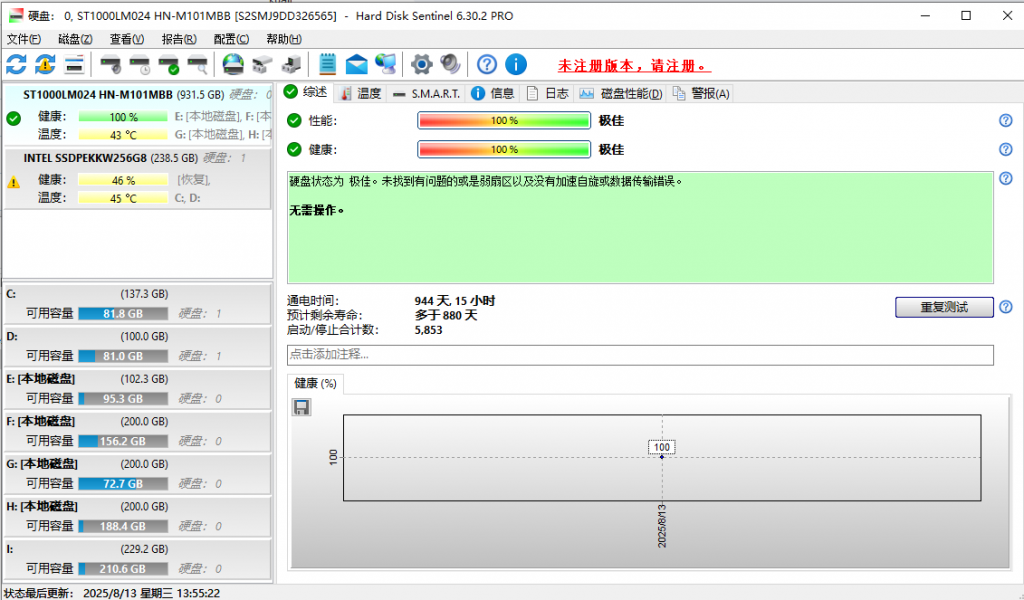The image size is (1024, 600).
Task: Click the ST1000LM024 43 °C temperature bar
Action: [x=123, y=135]
